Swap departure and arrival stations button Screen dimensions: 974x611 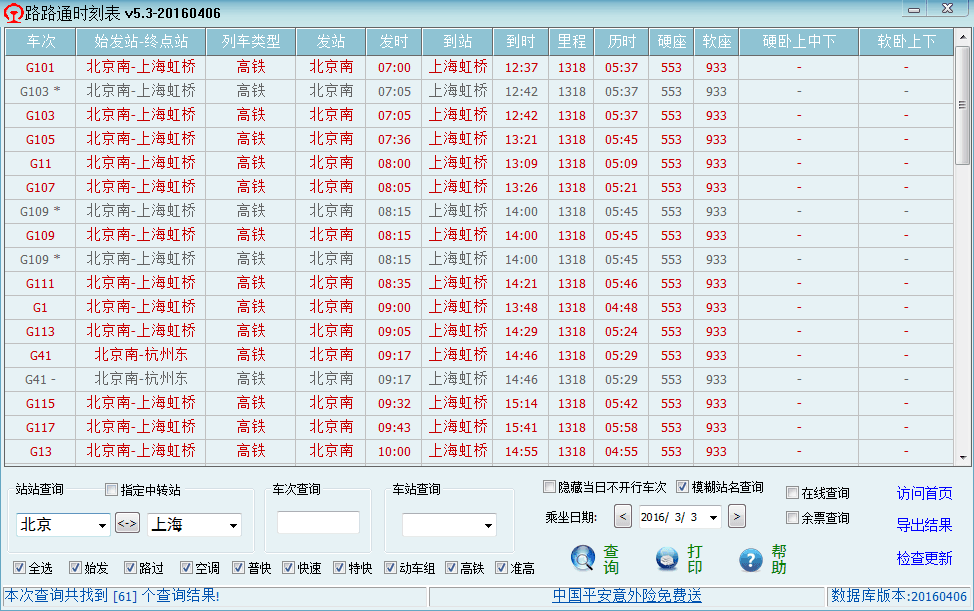point(128,524)
